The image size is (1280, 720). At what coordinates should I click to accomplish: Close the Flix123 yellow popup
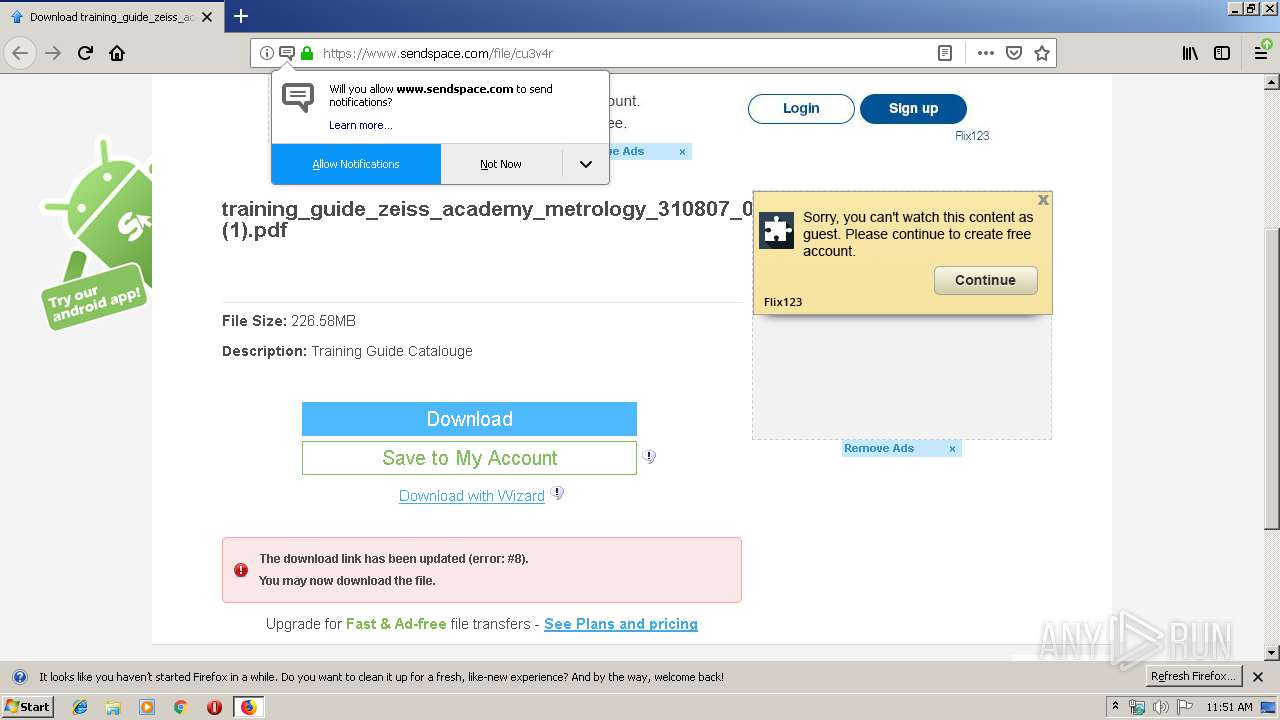click(1043, 200)
